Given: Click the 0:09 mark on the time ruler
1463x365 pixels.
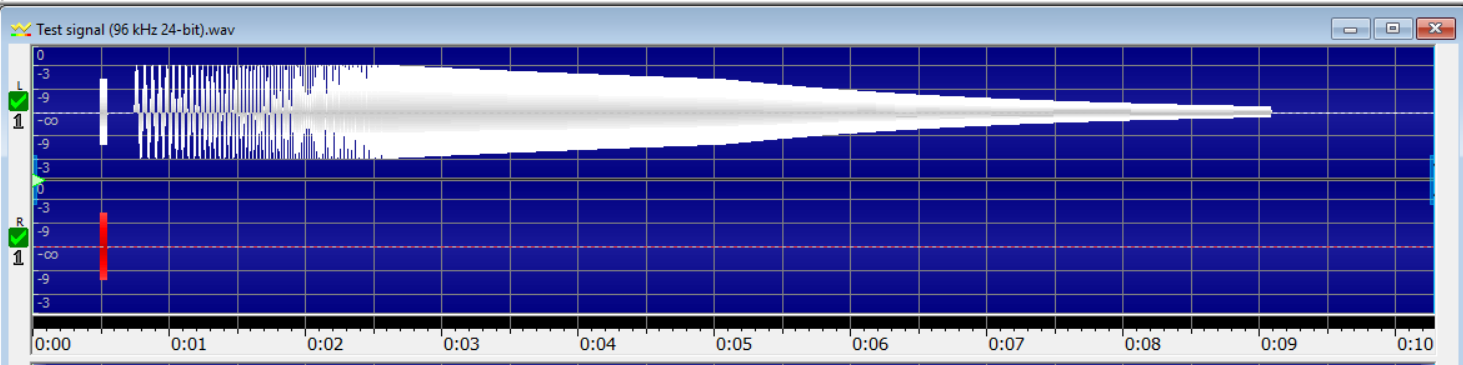Looking at the screenshot, I should (1278, 344).
